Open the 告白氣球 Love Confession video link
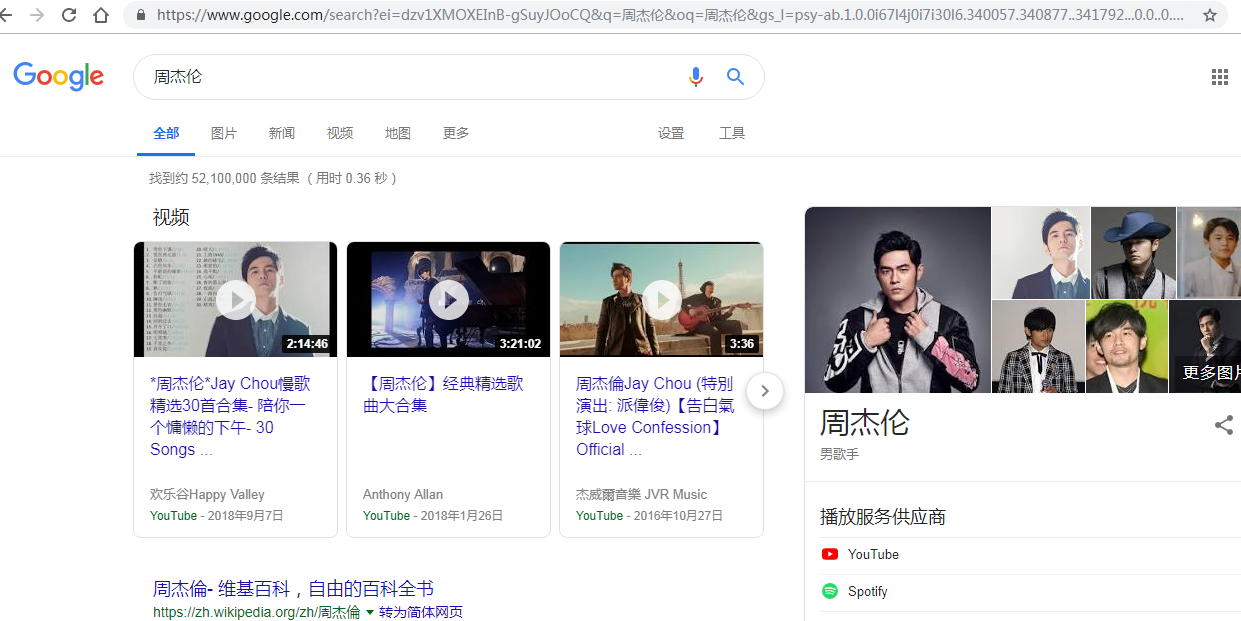 point(655,417)
